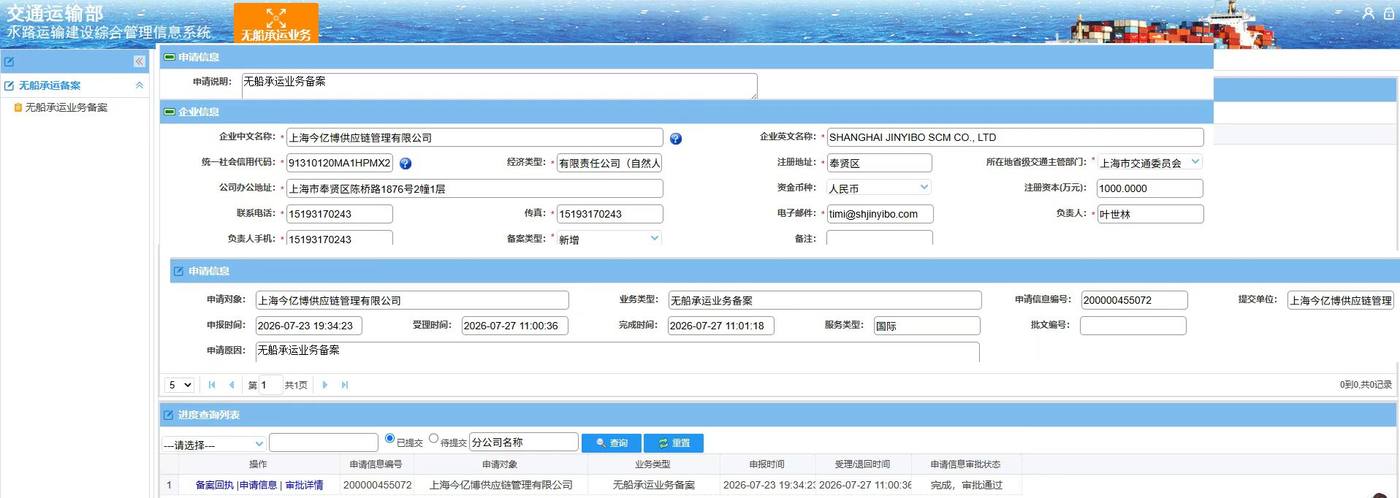Click the 完成，审批通过 status cell
This screenshot has height=498, width=1400.
click(965, 485)
